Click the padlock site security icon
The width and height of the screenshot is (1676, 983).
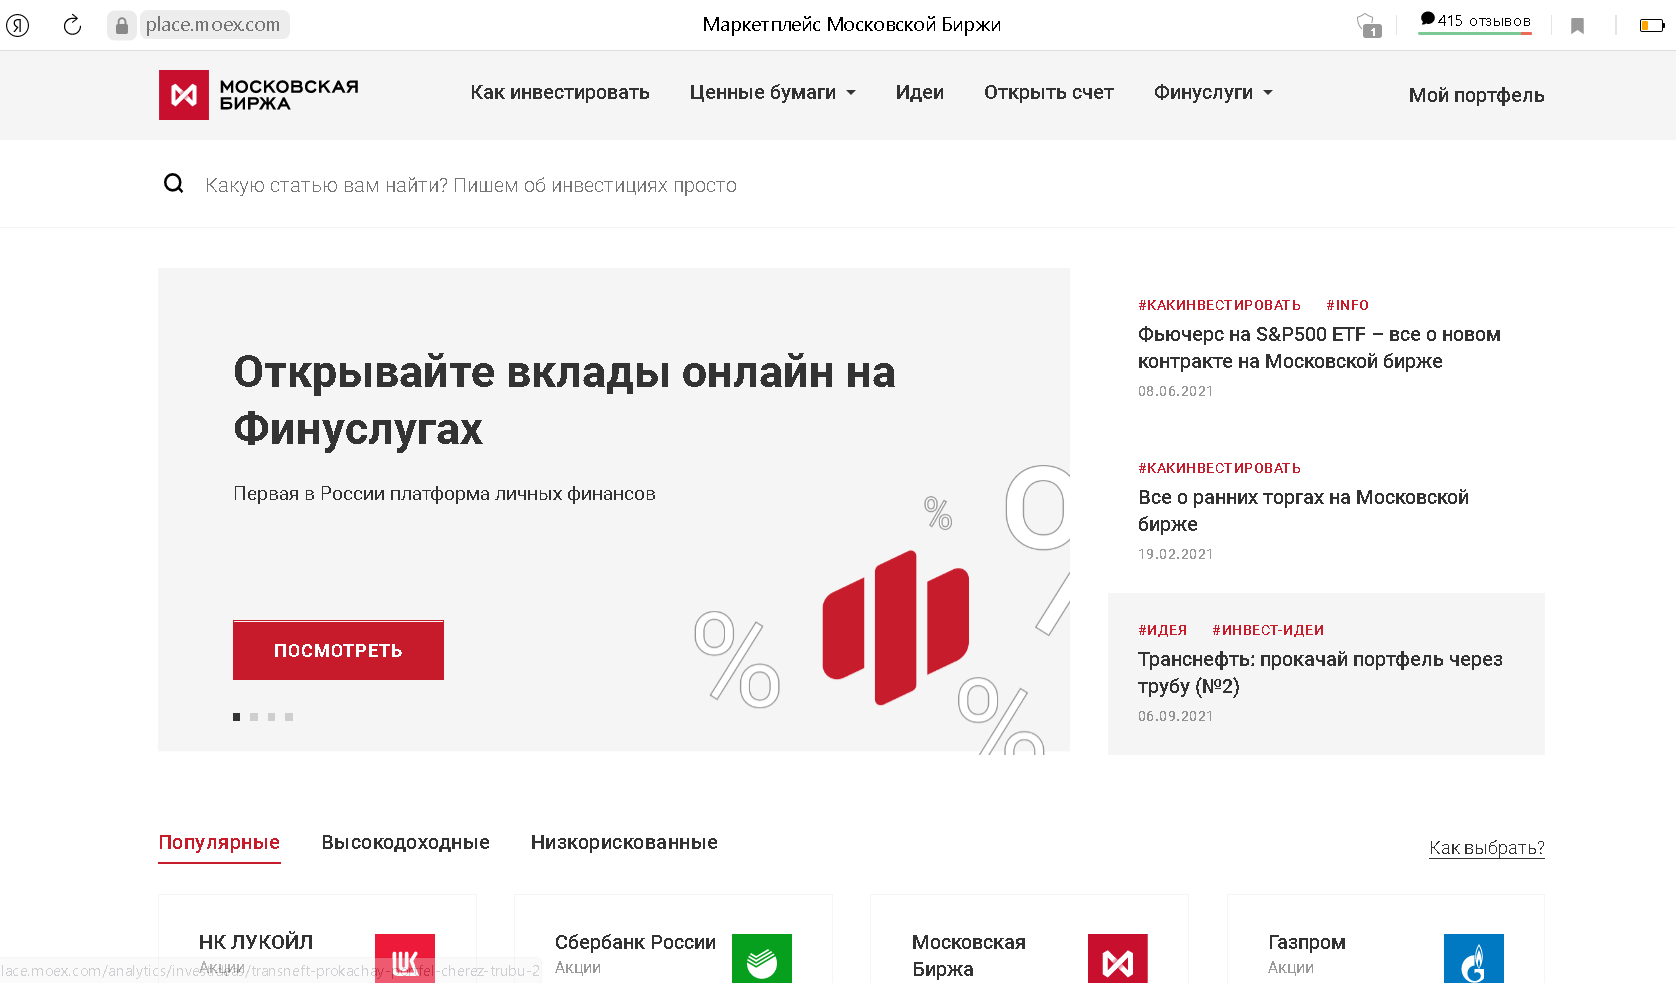(x=122, y=25)
